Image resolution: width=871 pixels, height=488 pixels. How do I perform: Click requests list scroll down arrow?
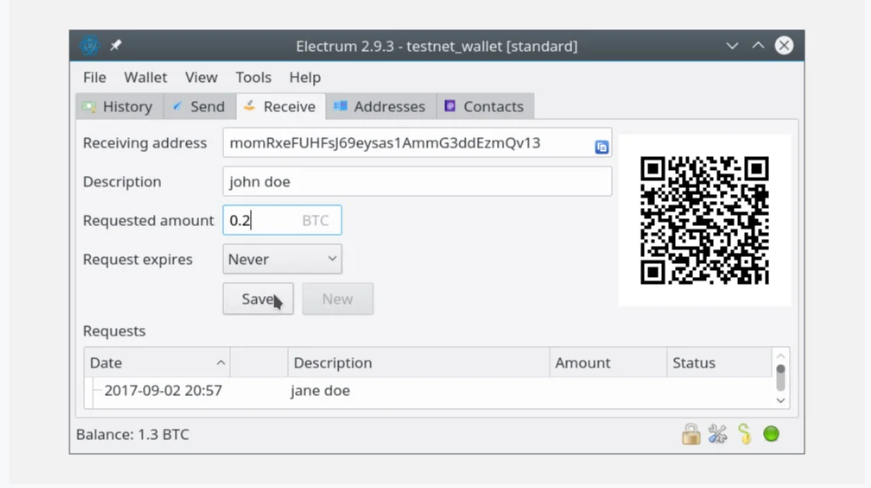780,400
